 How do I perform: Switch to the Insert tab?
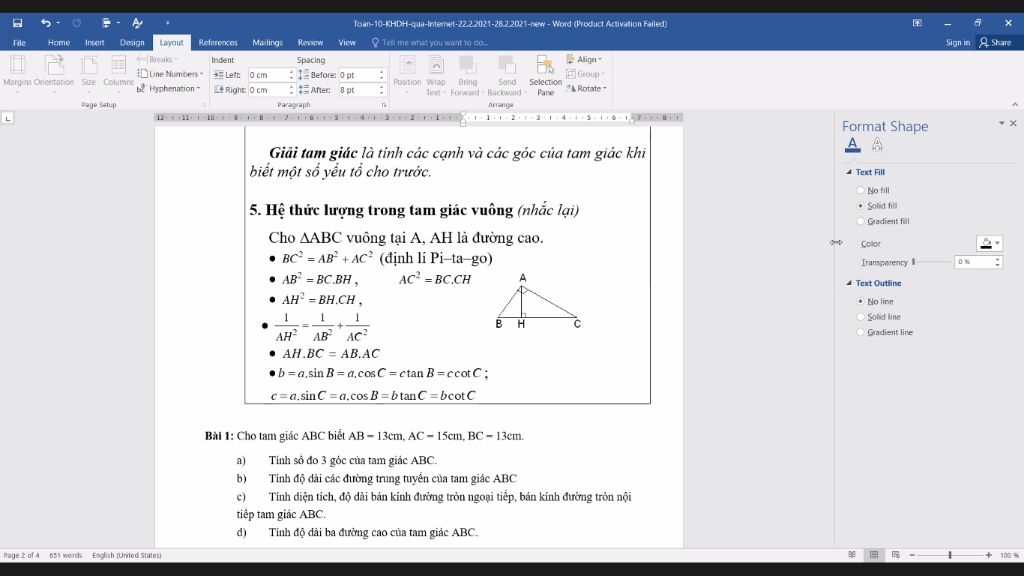coord(94,42)
